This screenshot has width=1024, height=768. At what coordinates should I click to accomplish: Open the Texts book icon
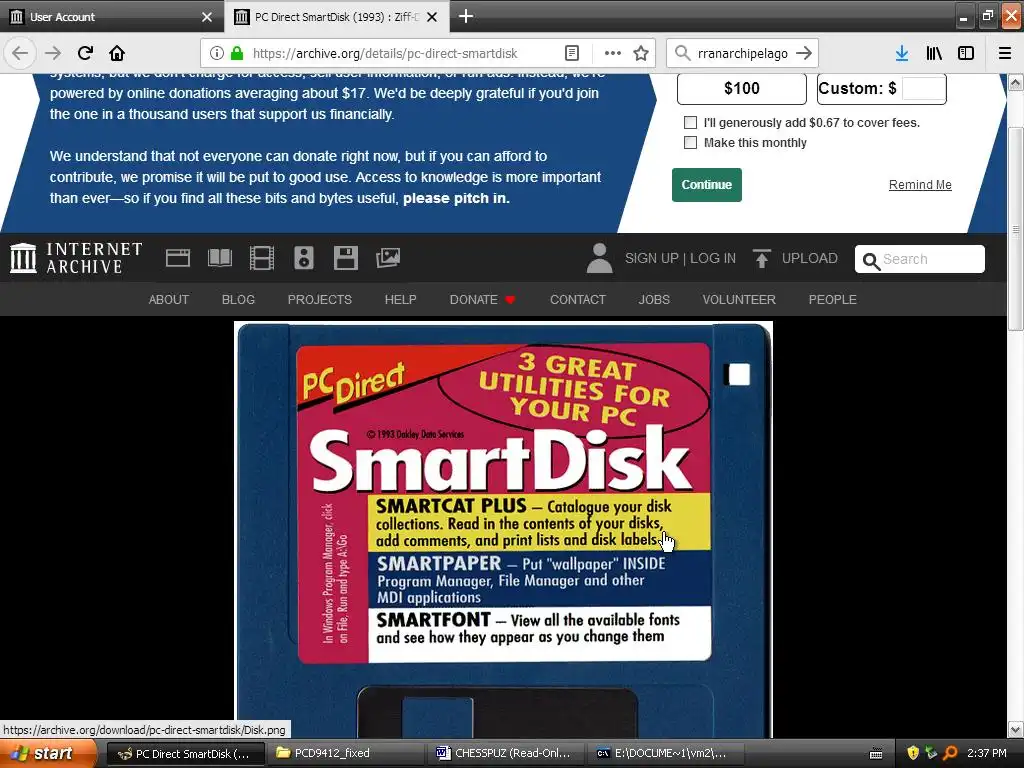click(220, 258)
